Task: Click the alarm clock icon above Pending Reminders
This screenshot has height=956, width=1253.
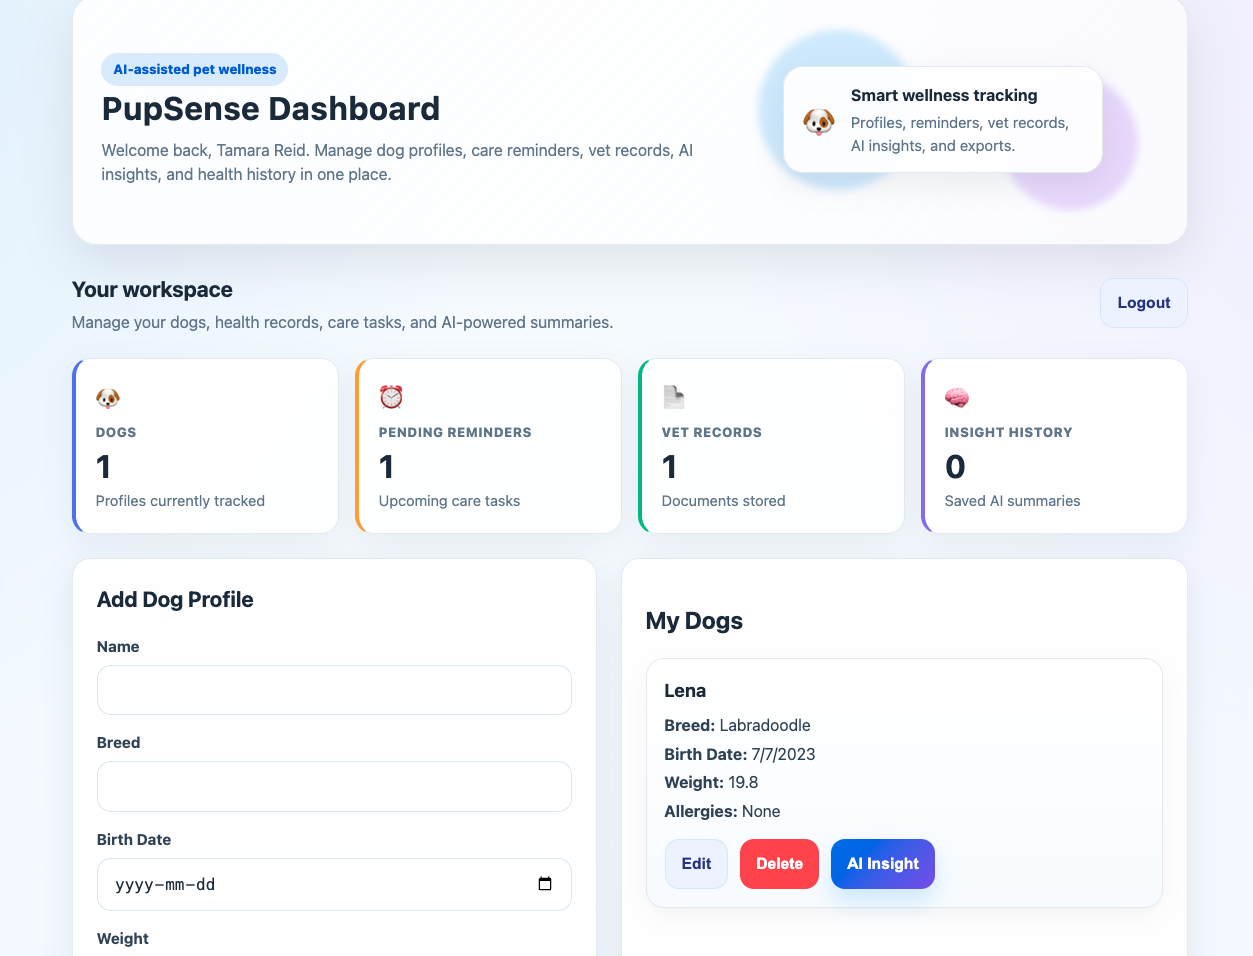Action: click(x=391, y=397)
